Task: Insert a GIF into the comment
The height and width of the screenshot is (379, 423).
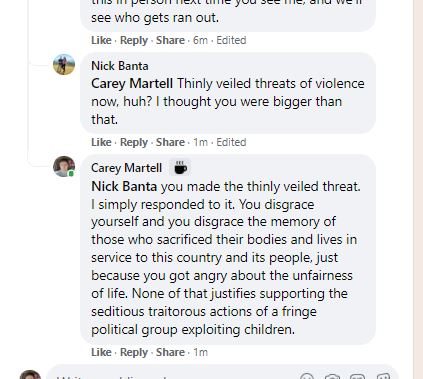Action: point(357,376)
